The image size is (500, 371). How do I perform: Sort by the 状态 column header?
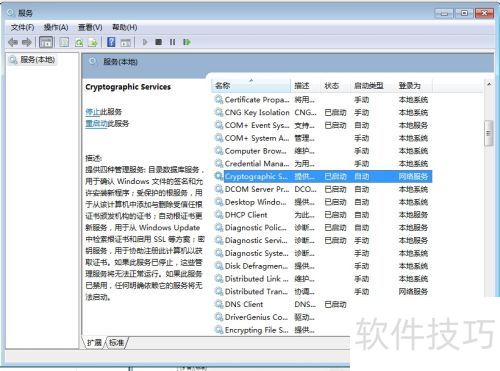pyautogui.click(x=335, y=86)
